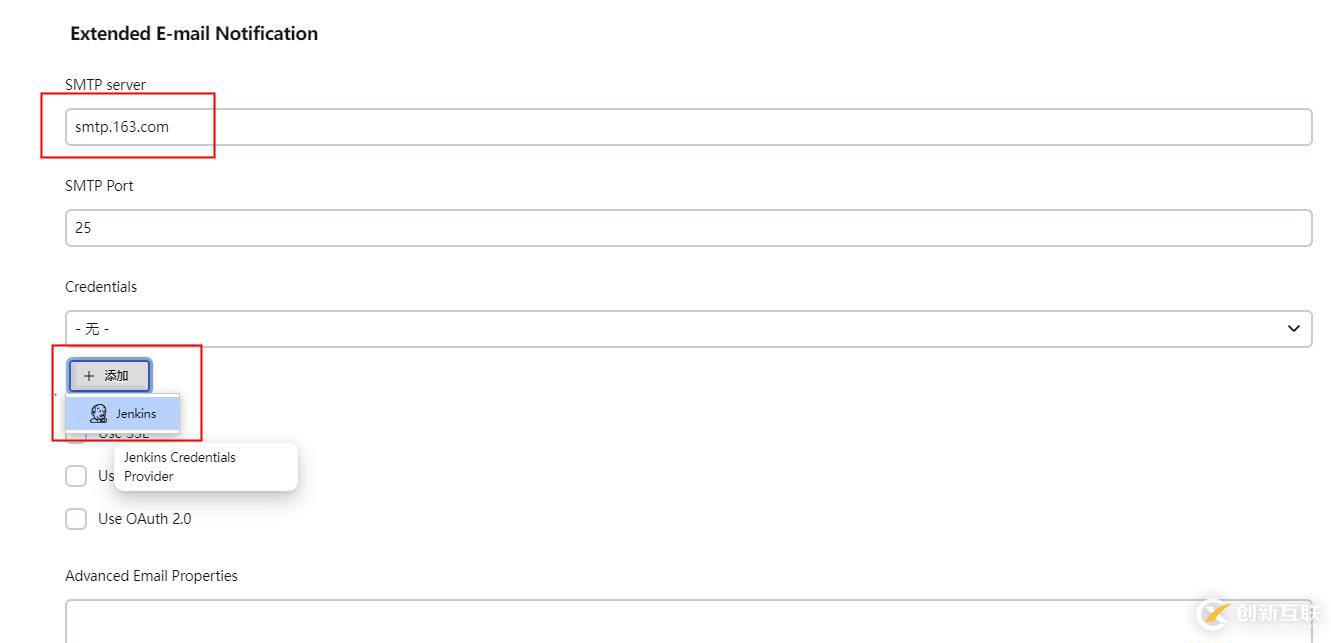Click the 'SMTP server' field label

point(105,85)
